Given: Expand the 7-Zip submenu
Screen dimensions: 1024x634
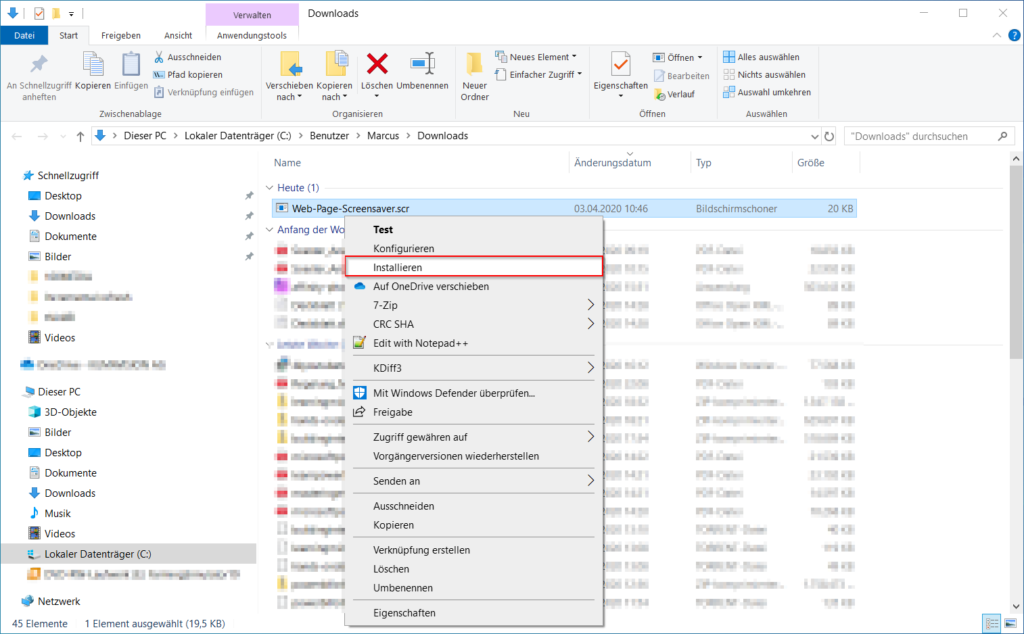Looking at the screenshot, I should click(473, 305).
